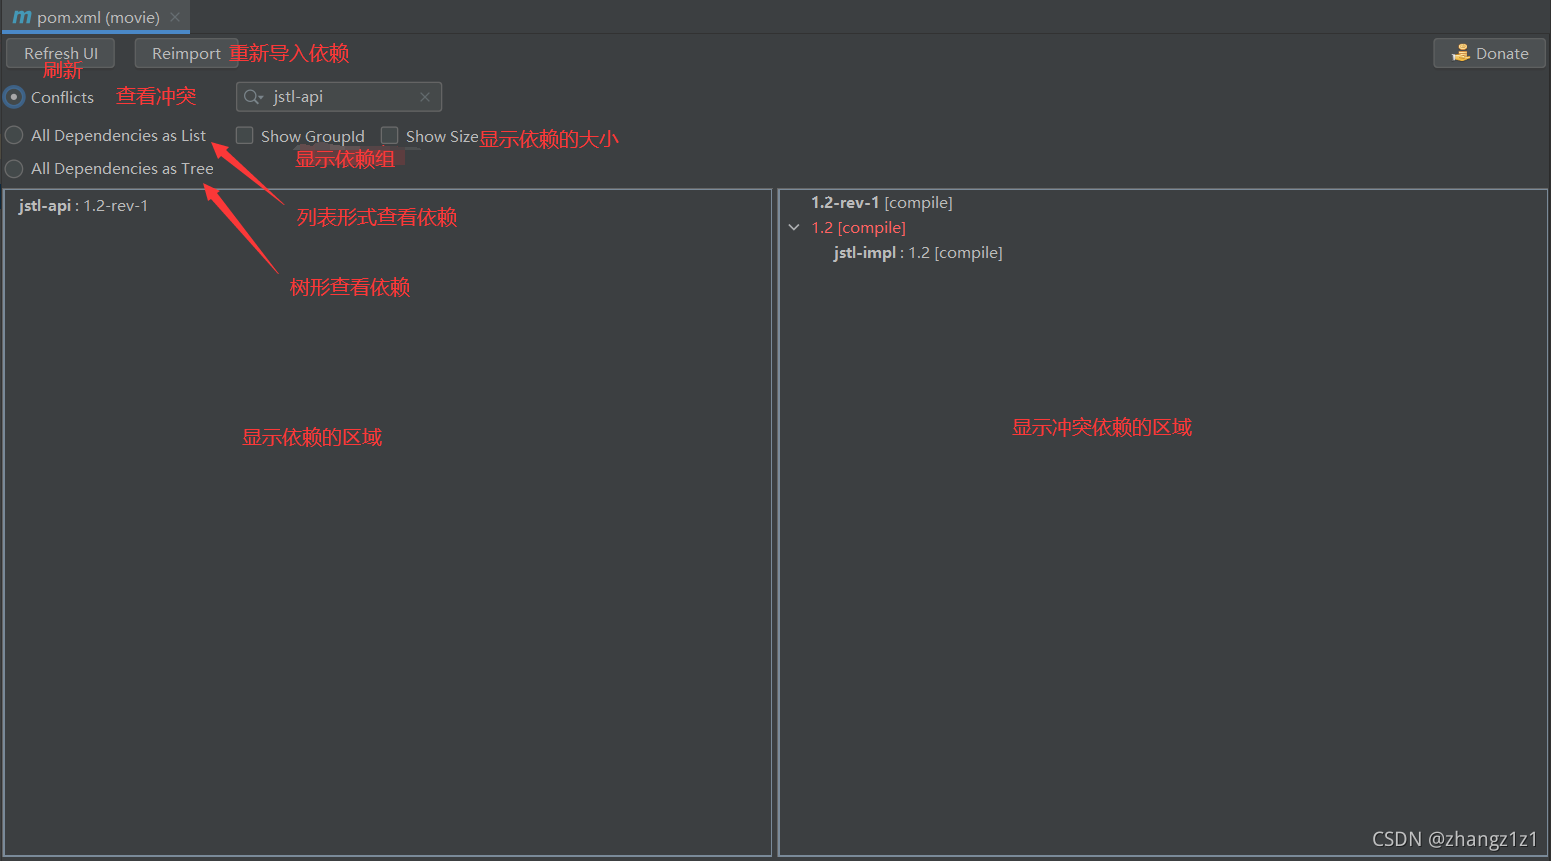The image size is (1551, 861).
Task: Select jstl-api : 1.2-rev-1 in the left list
Action: pos(83,206)
